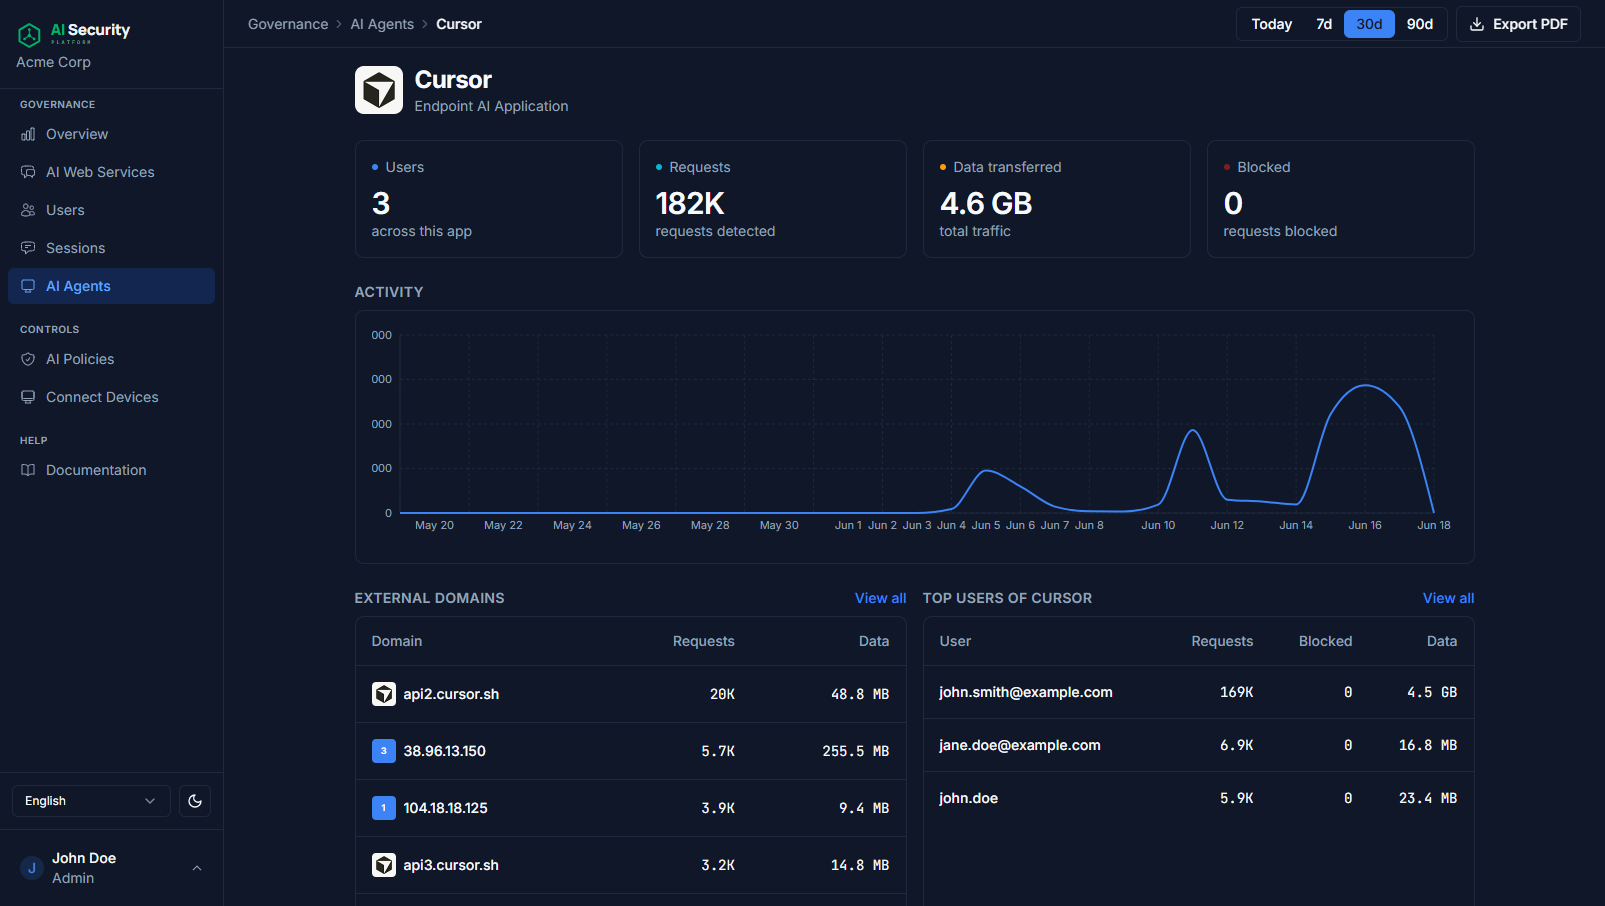
Task: Go to Sessions in the sidebar
Action: click(x=111, y=248)
